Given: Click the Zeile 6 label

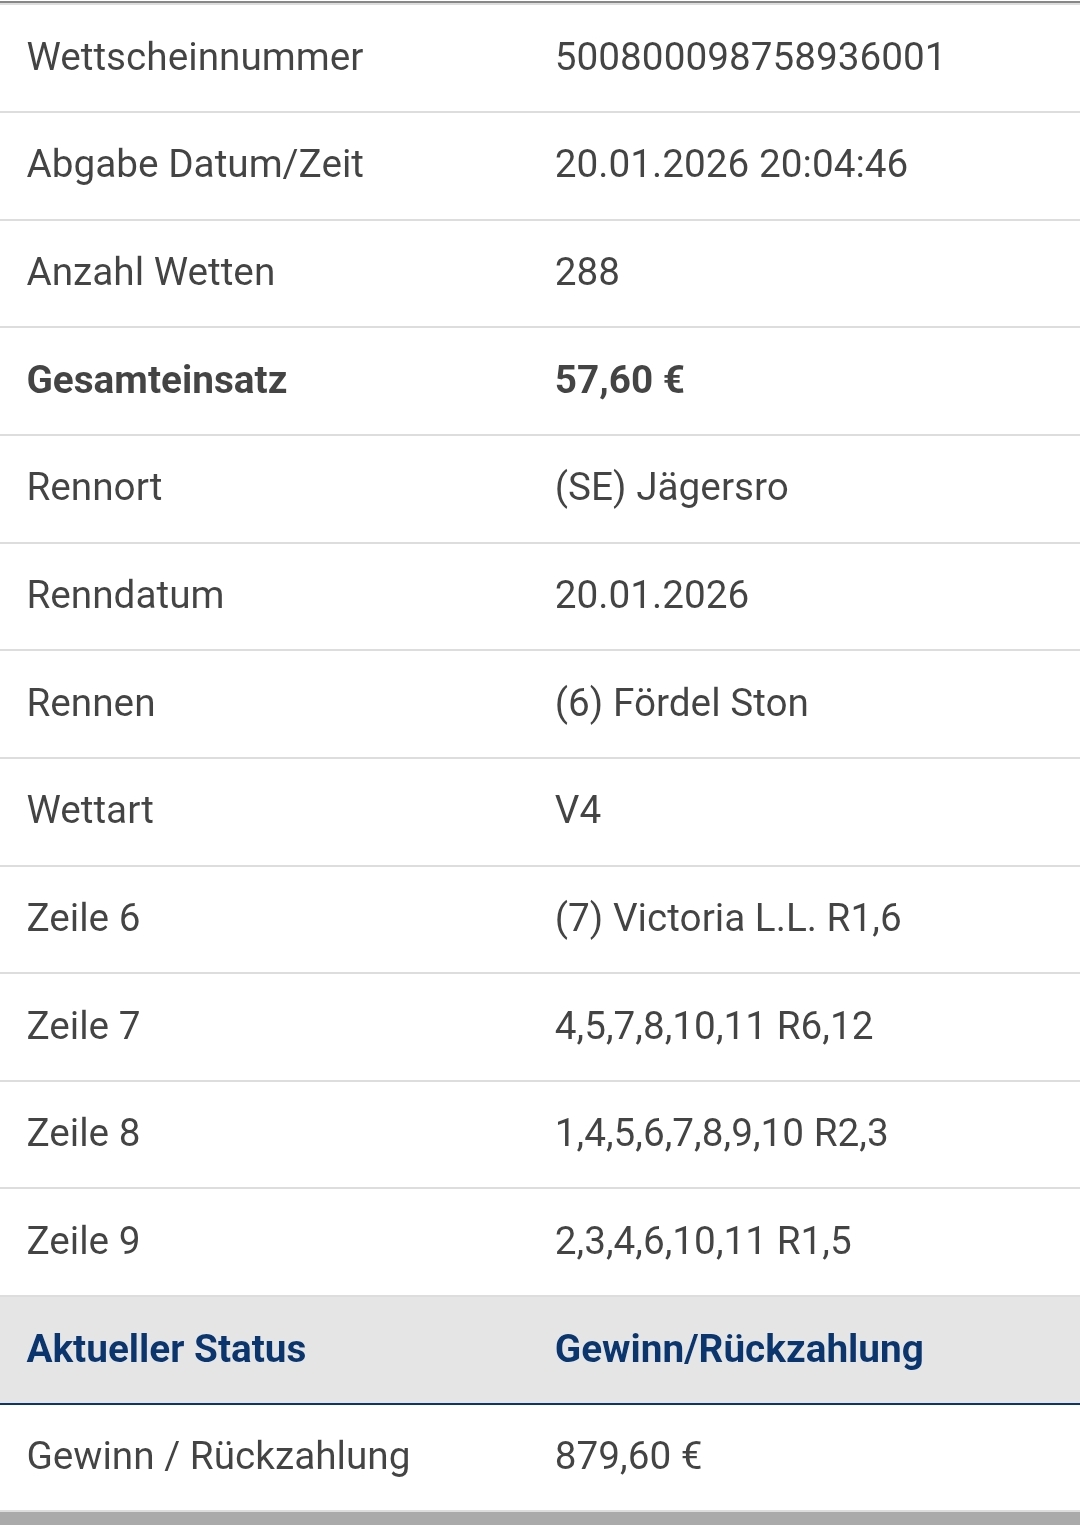Looking at the screenshot, I should pos(83,918).
